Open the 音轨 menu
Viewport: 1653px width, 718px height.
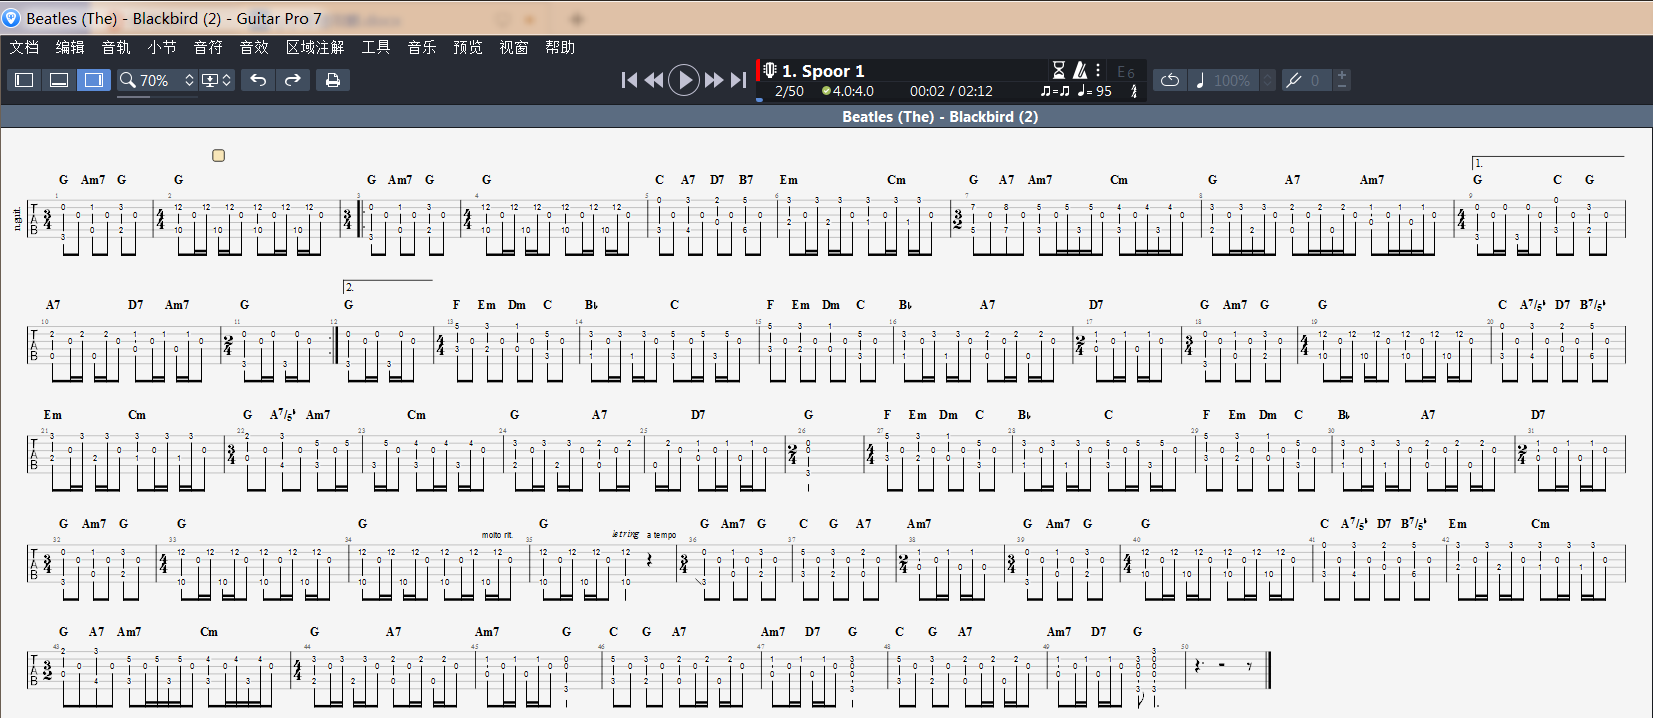coord(116,47)
